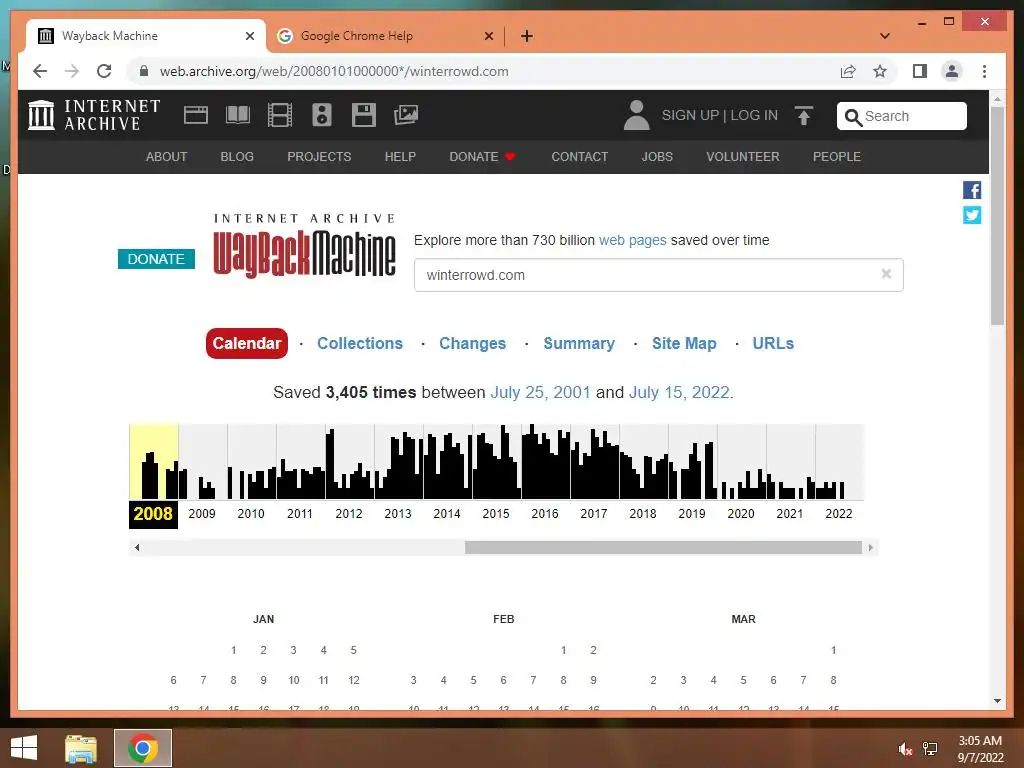This screenshot has width=1024, height=768.
Task: View site information lock icon
Action: pos(144,71)
